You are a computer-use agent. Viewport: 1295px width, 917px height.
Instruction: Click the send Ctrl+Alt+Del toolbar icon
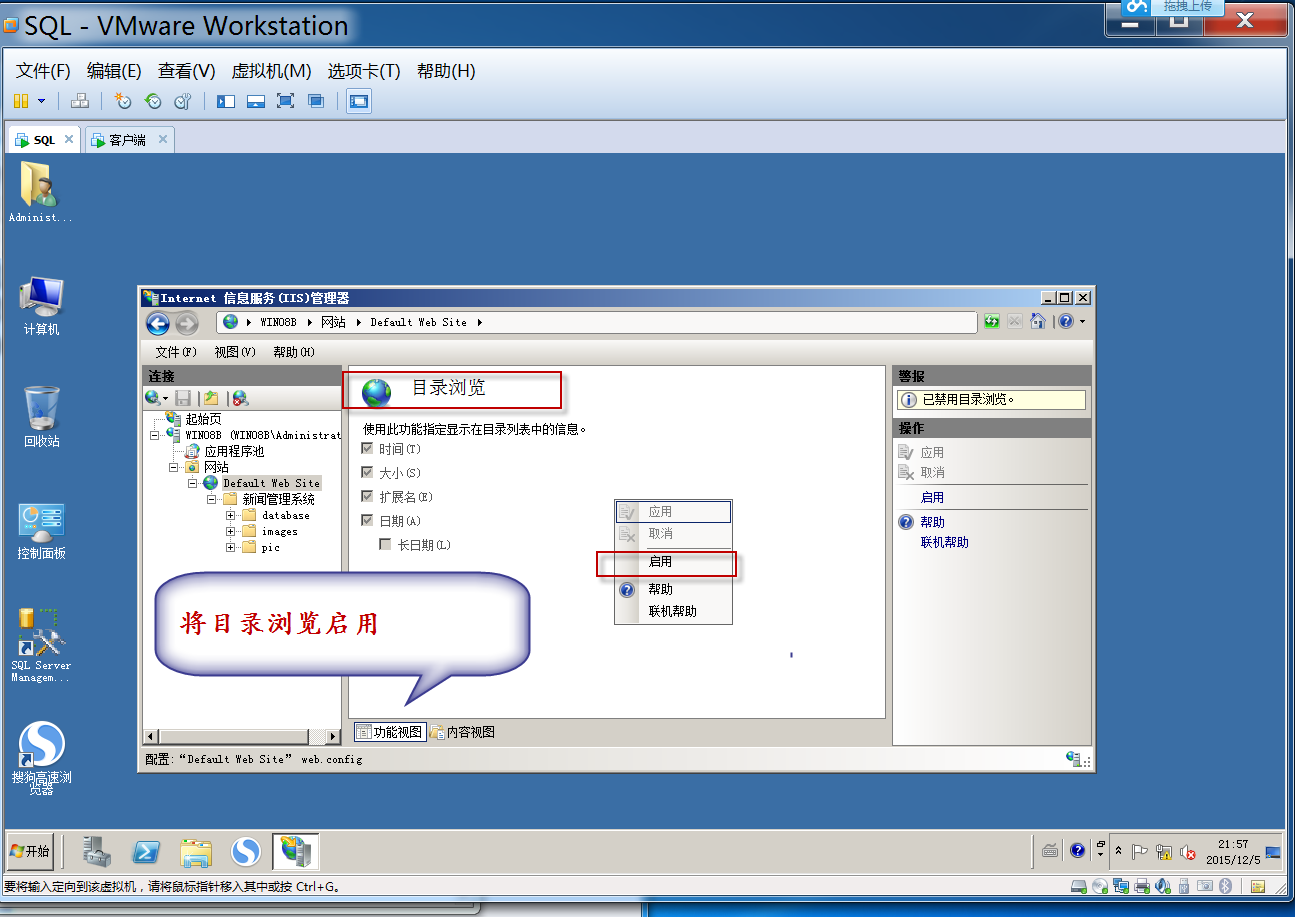click(81, 101)
